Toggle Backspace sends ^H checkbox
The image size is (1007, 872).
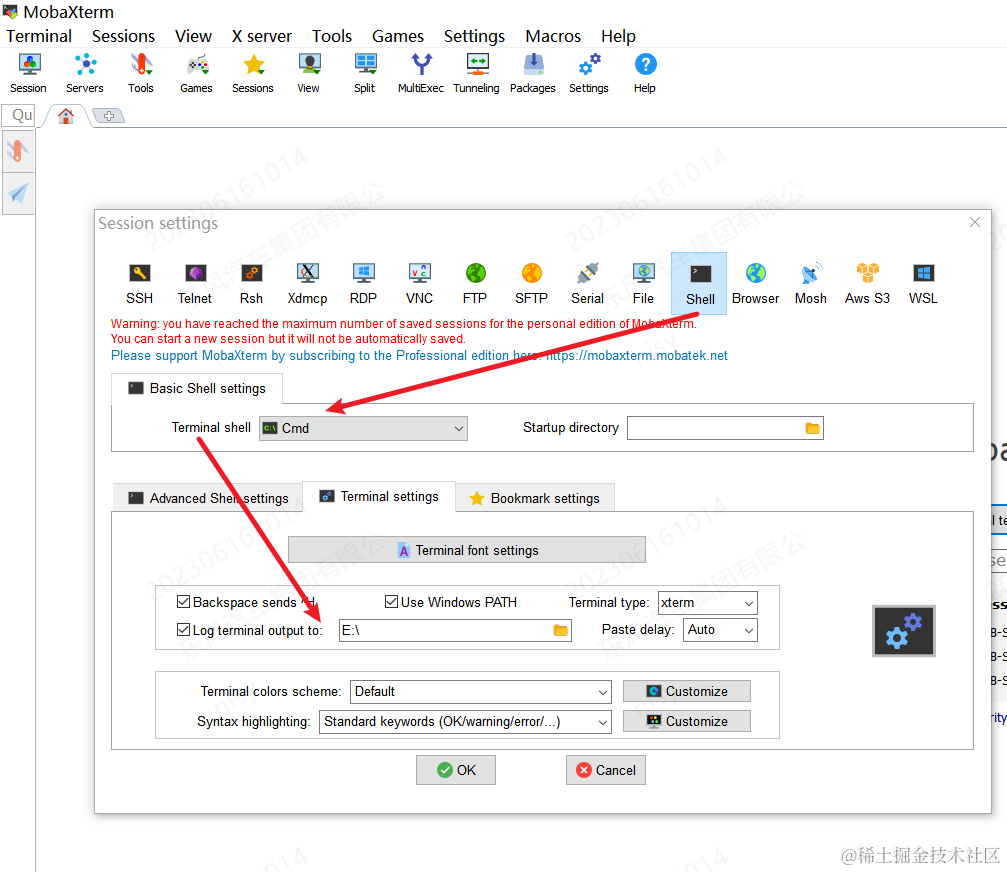(184, 602)
